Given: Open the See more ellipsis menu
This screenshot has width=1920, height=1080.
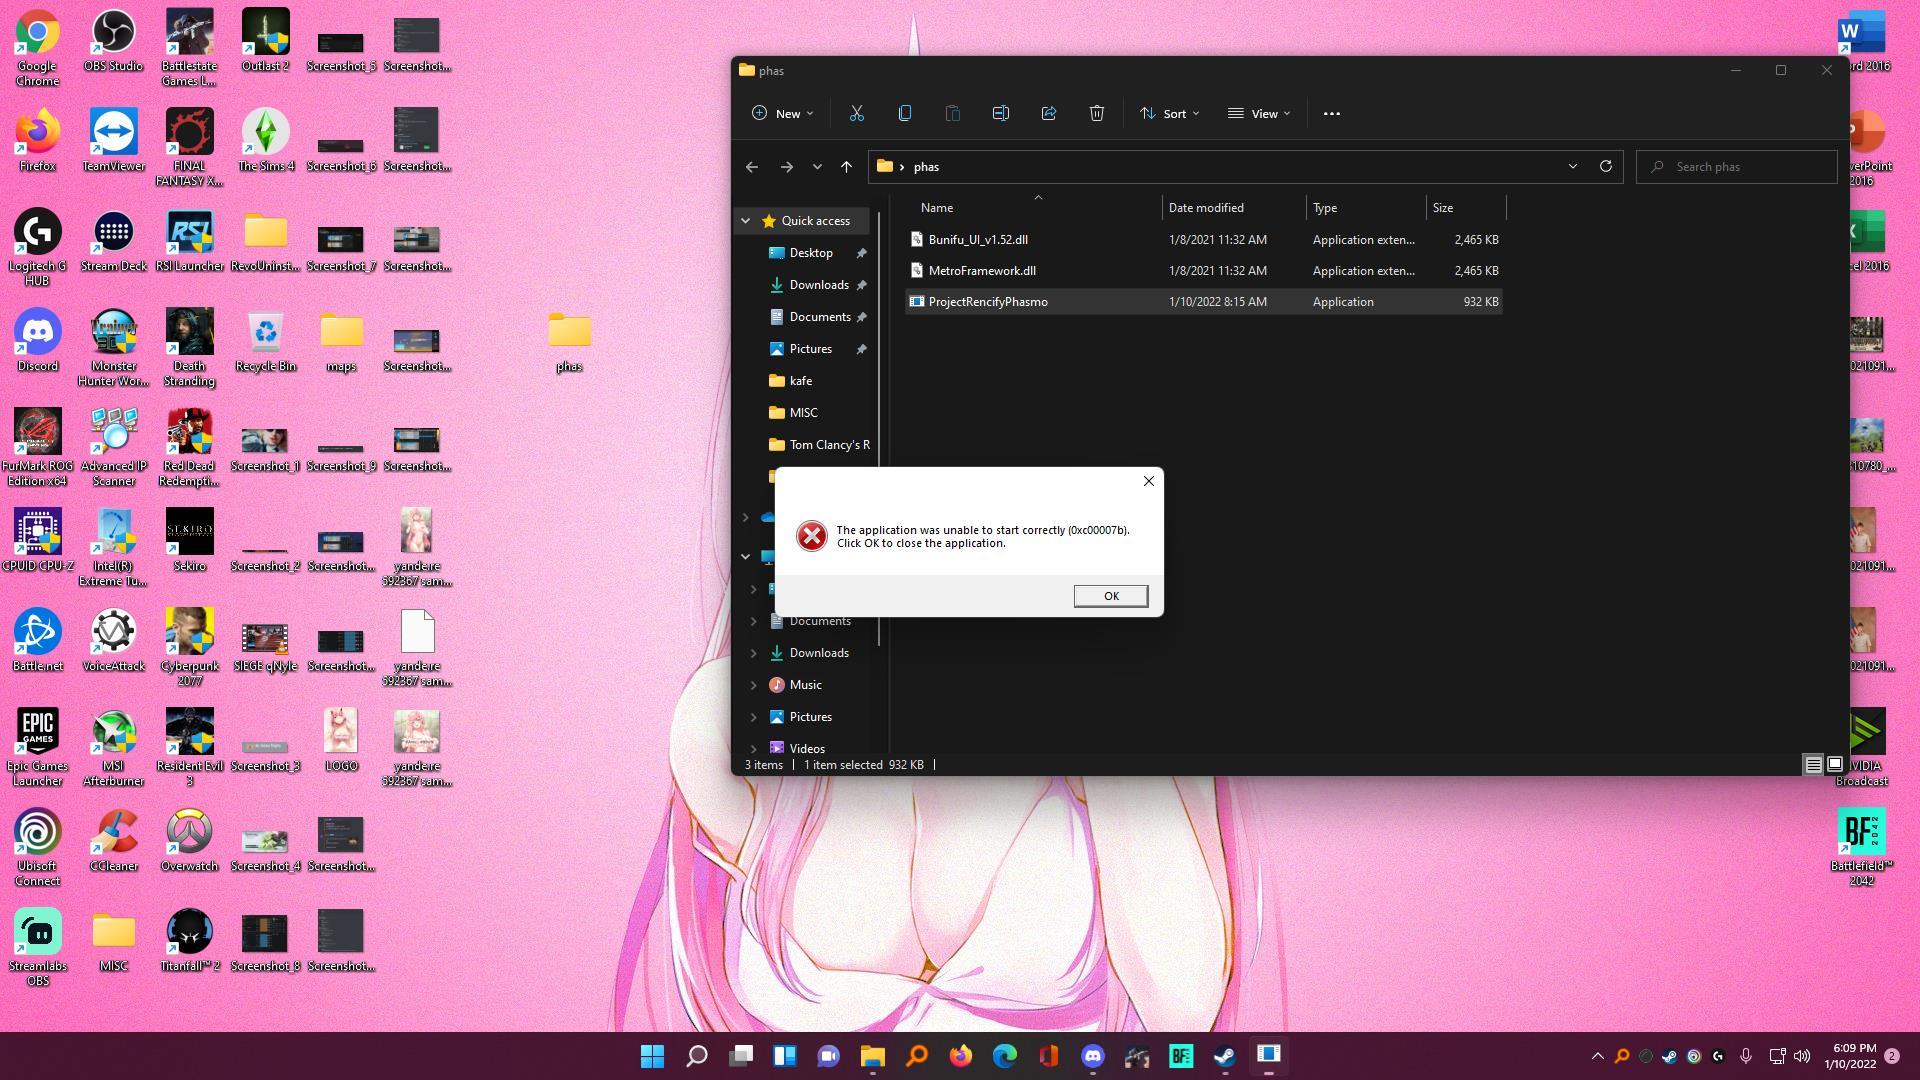Looking at the screenshot, I should pos(1331,113).
